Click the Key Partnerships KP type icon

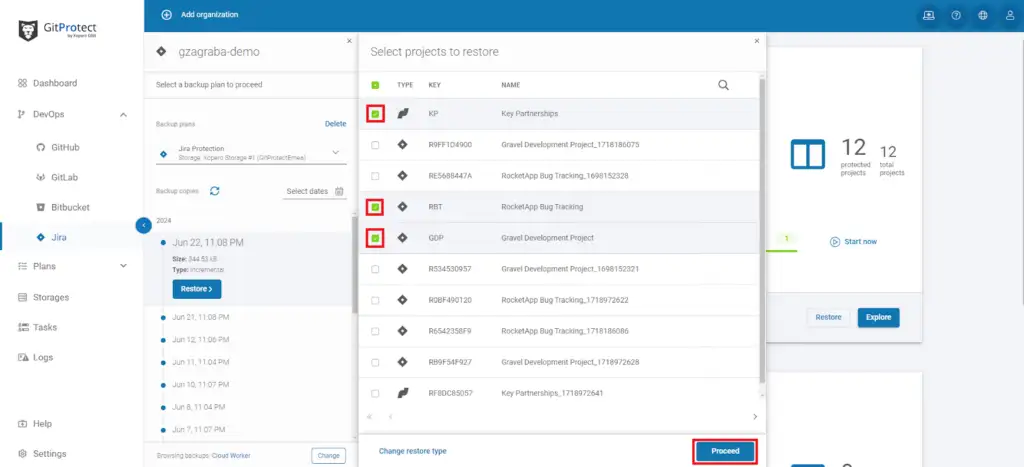(x=403, y=114)
